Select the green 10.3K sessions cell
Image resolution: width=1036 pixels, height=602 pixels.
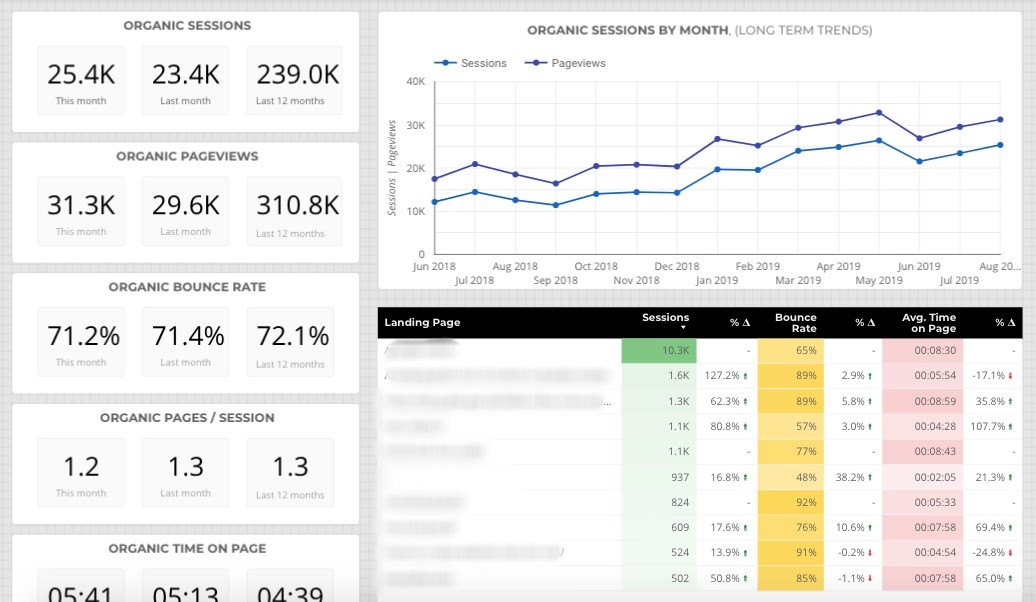click(x=658, y=351)
